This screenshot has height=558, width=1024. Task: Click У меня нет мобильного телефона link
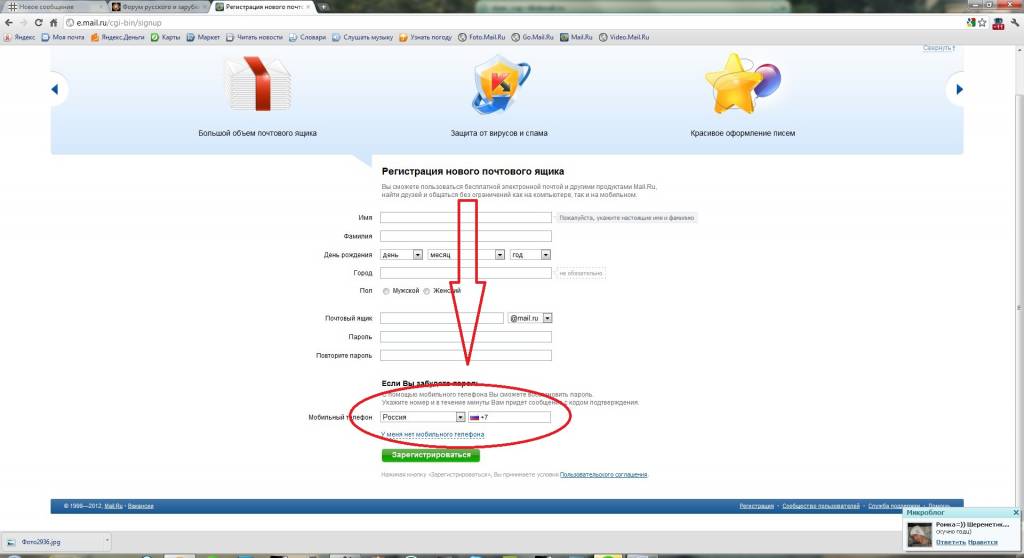[x=433, y=435]
